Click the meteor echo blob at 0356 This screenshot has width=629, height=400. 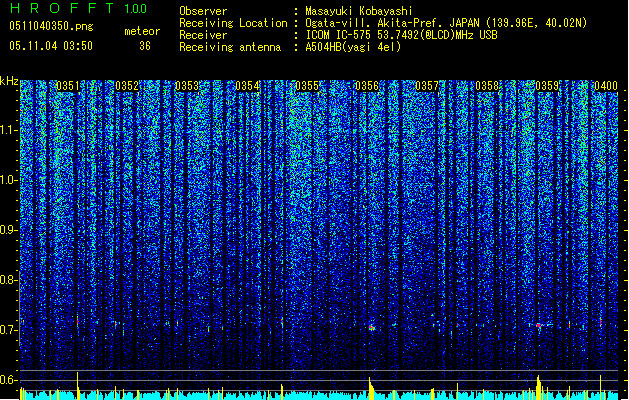[x=371, y=327]
